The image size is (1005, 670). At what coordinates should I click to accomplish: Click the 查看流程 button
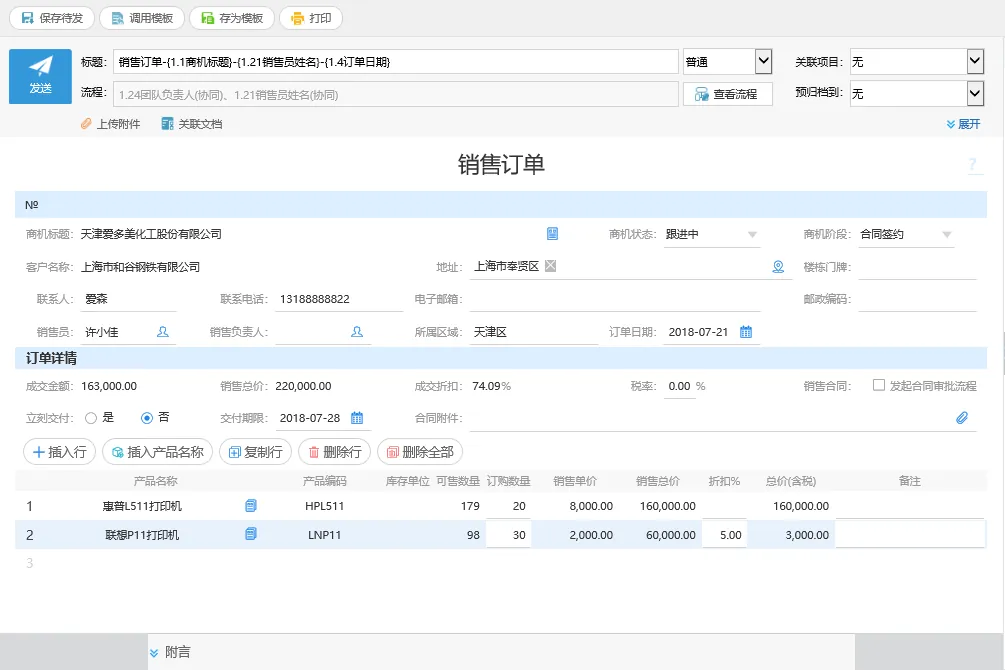pyautogui.click(x=727, y=94)
